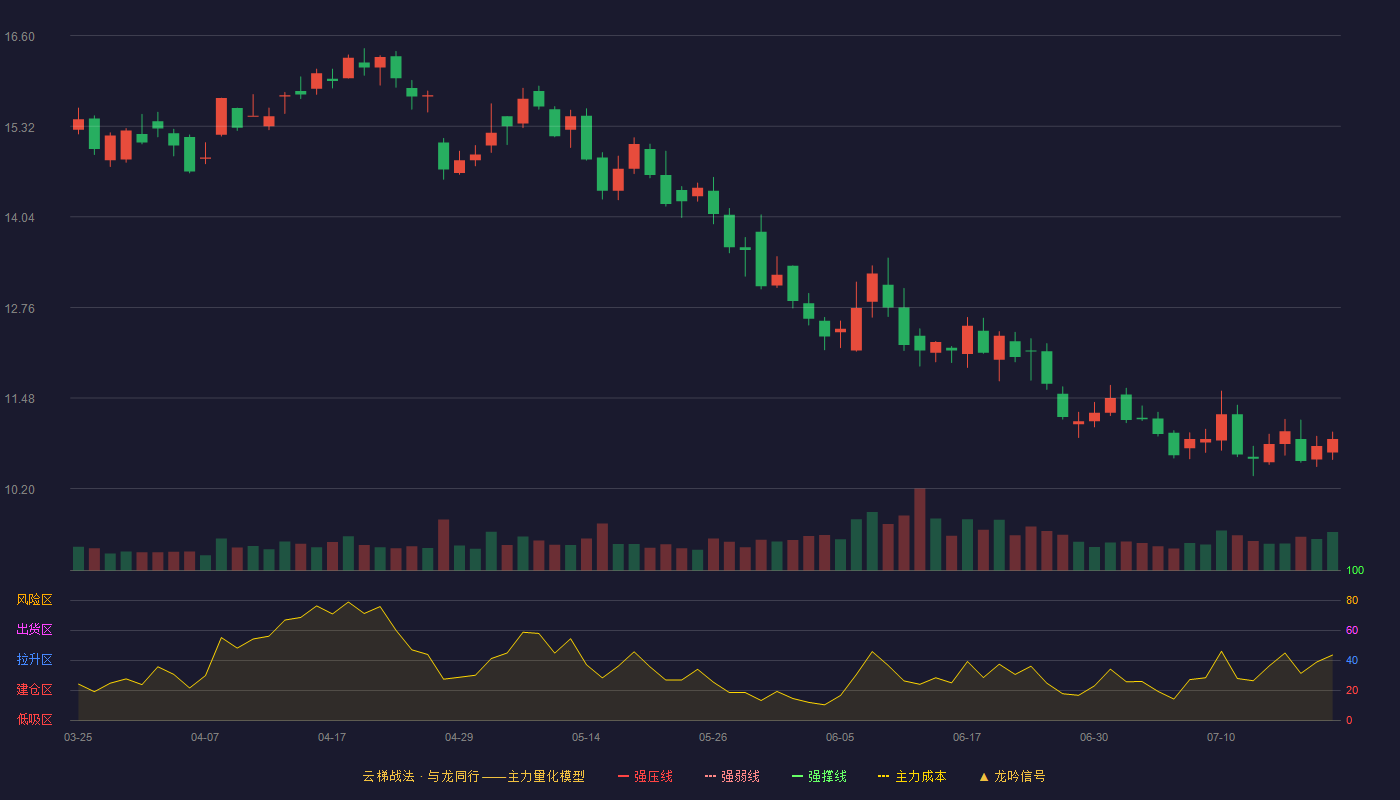
Task: Click the 龙吟信号 triangle legend icon
Action: click(x=984, y=776)
